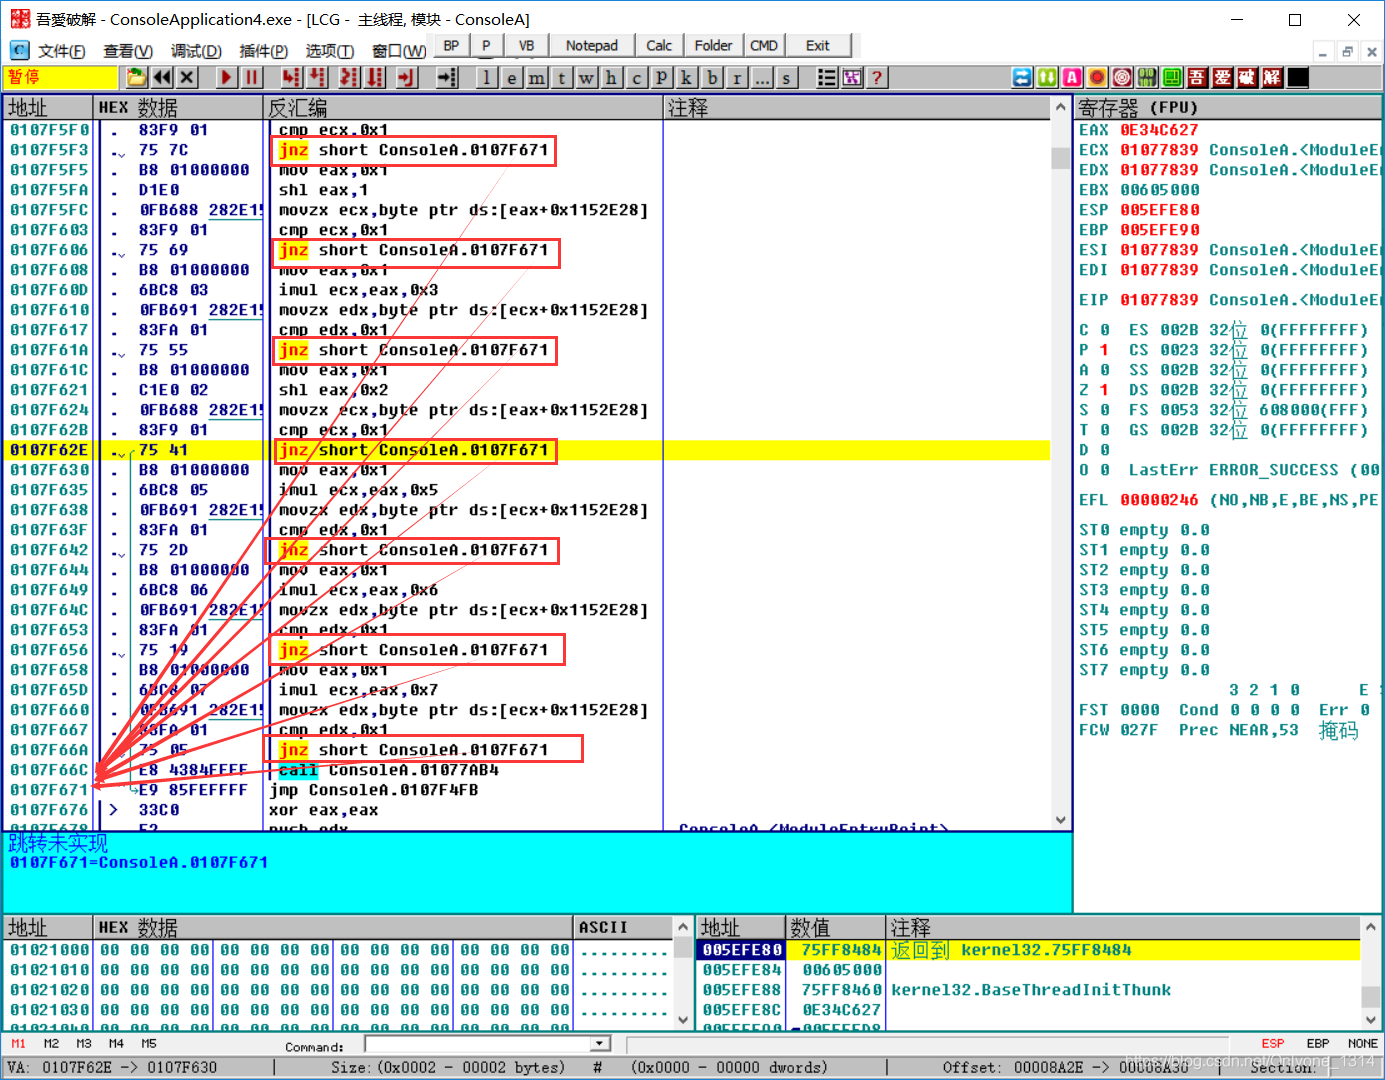Viewport: 1385px width, 1080px height.
Task: Select memory marker M5 in the status bar
Action: (149, 1044)
